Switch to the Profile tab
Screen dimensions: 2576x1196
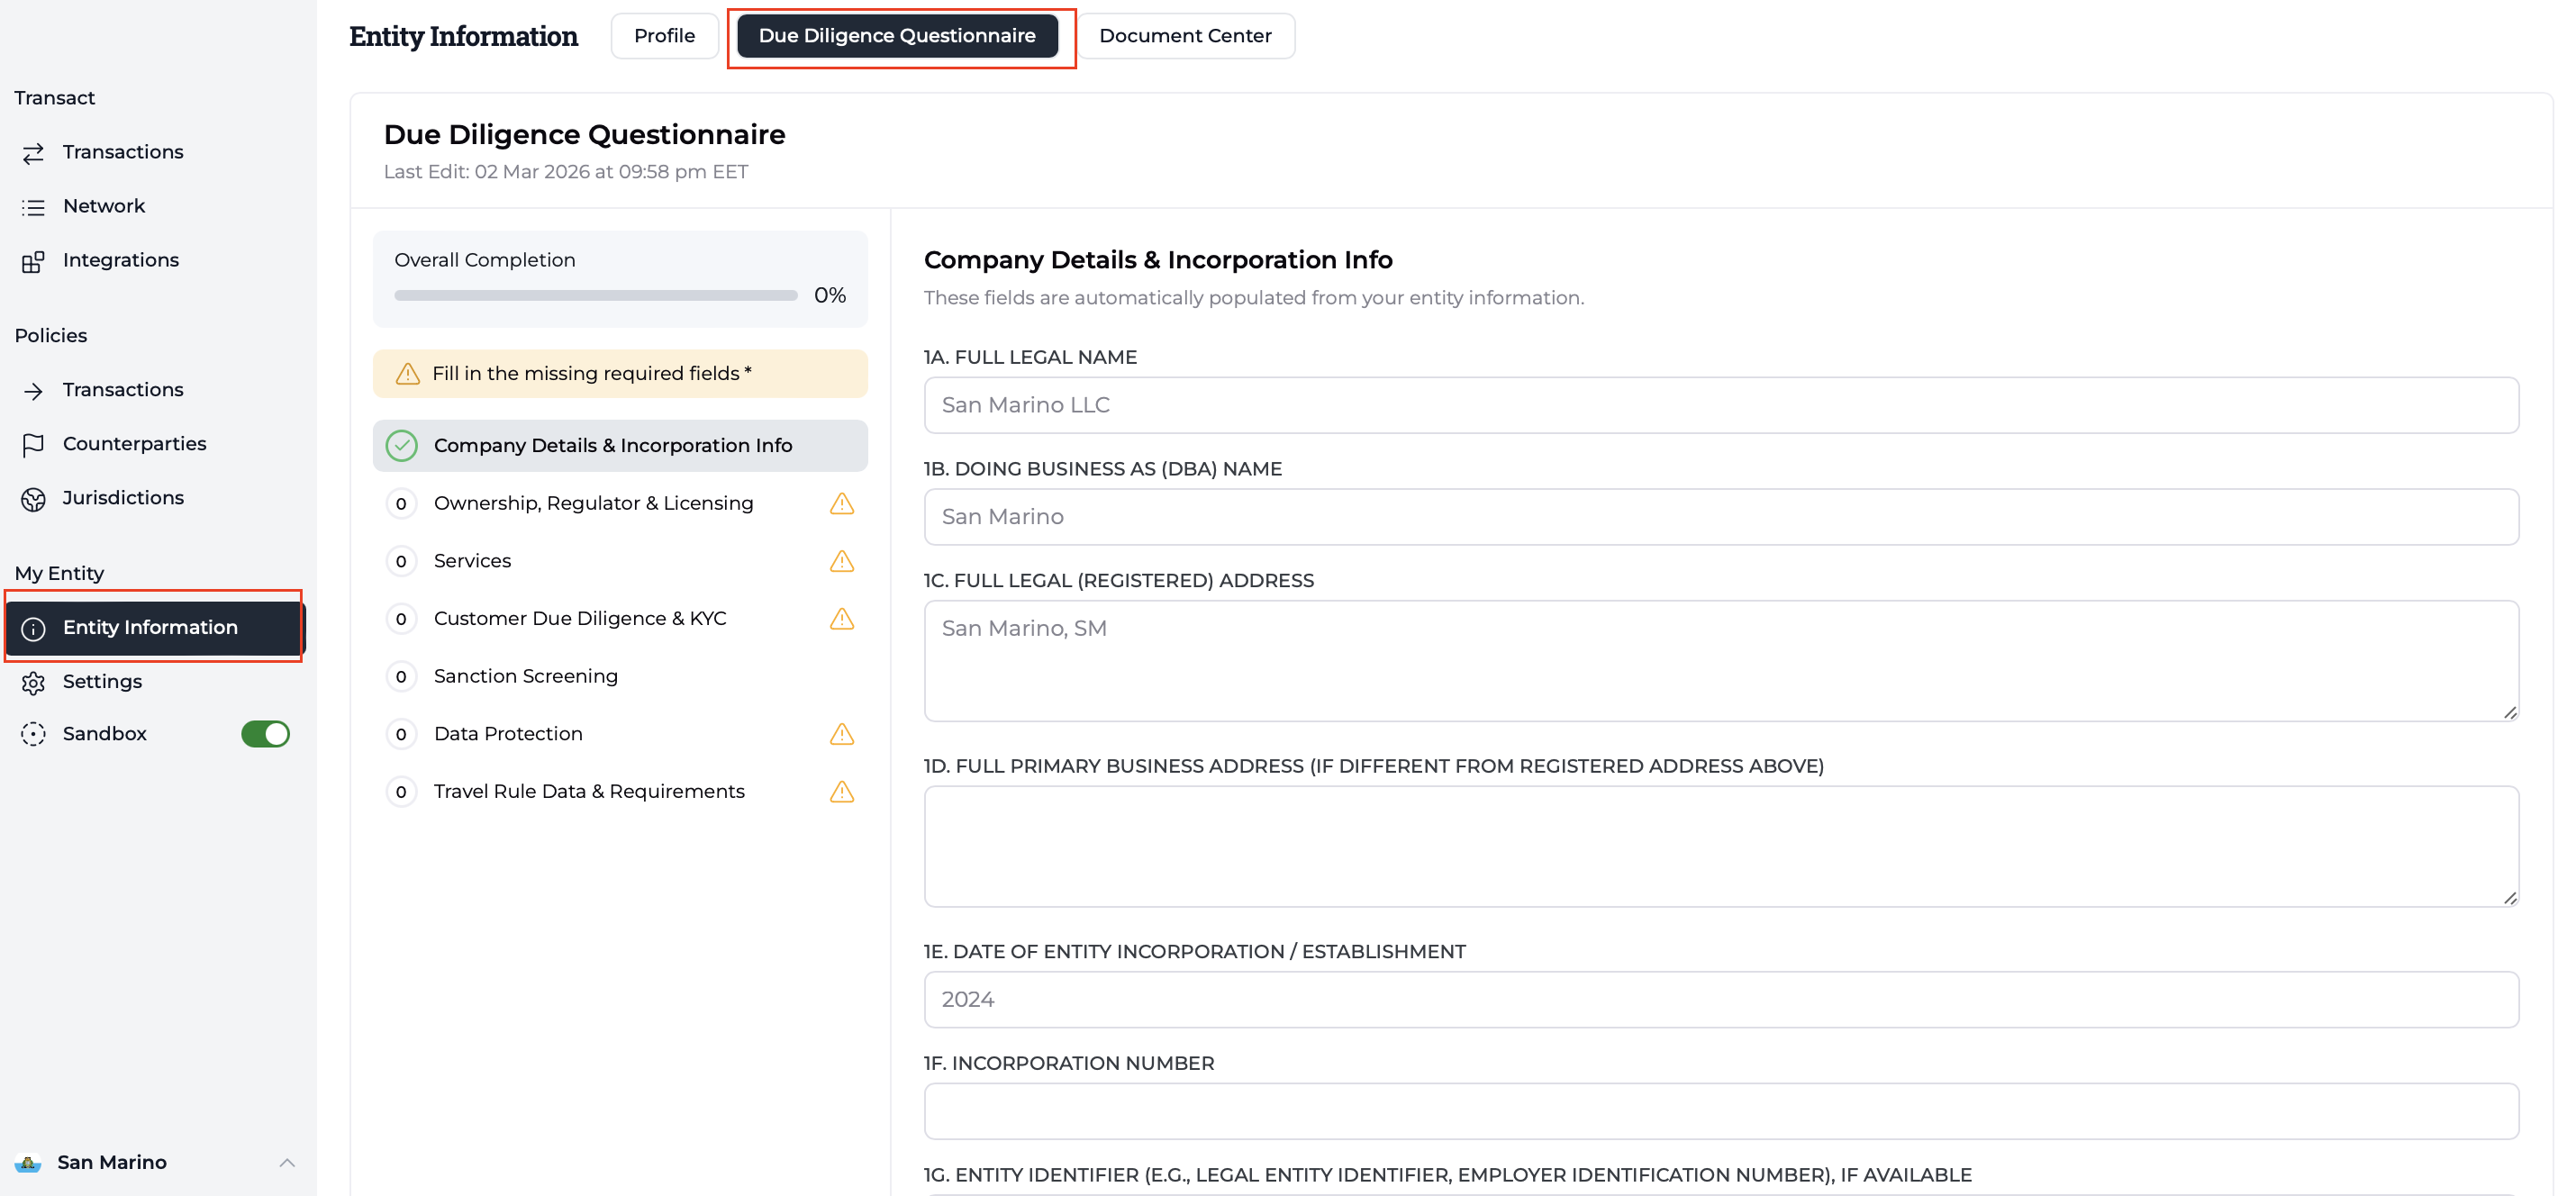point(664,36)
